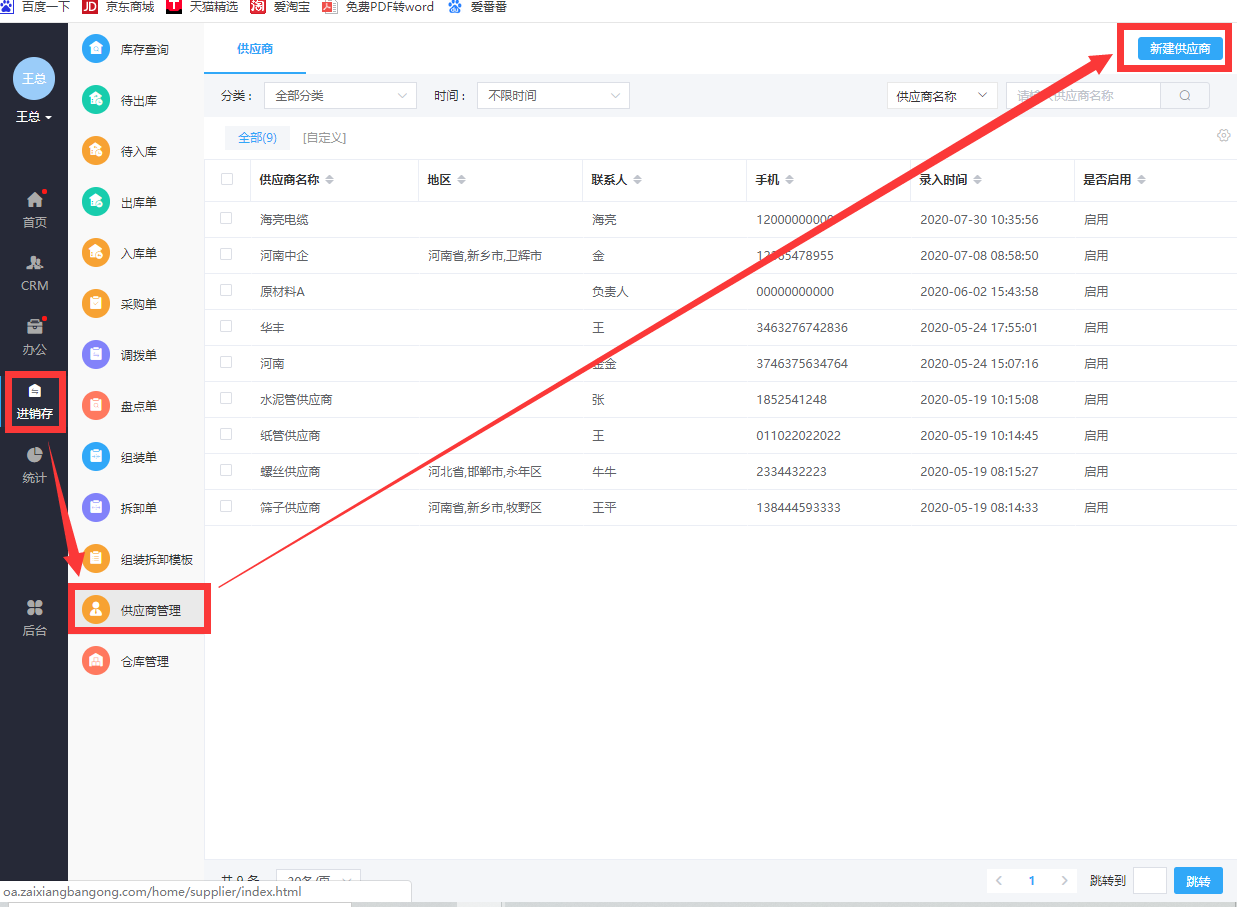Open 仓库管理 warehouse management icon
Image resolution: width=1237 pixels, height=907 pixels.
(96, 661)
